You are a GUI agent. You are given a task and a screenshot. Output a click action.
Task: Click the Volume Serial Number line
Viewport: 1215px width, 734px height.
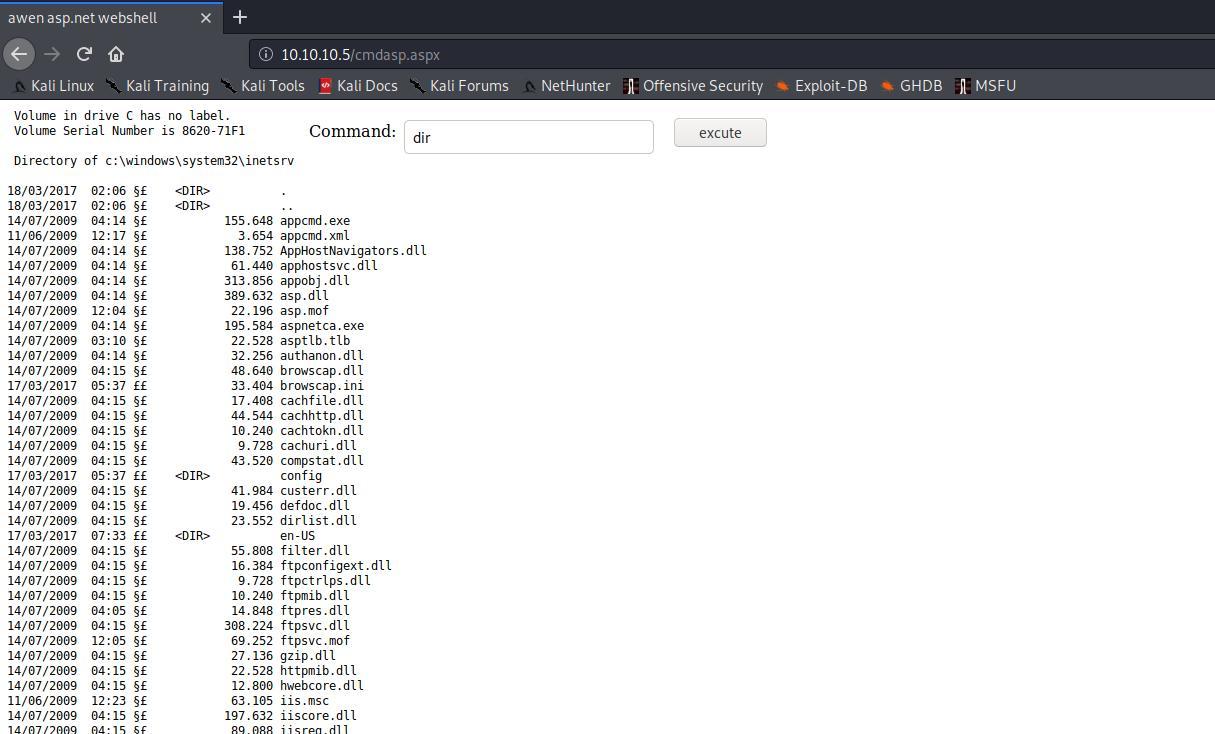click(129, 131)
